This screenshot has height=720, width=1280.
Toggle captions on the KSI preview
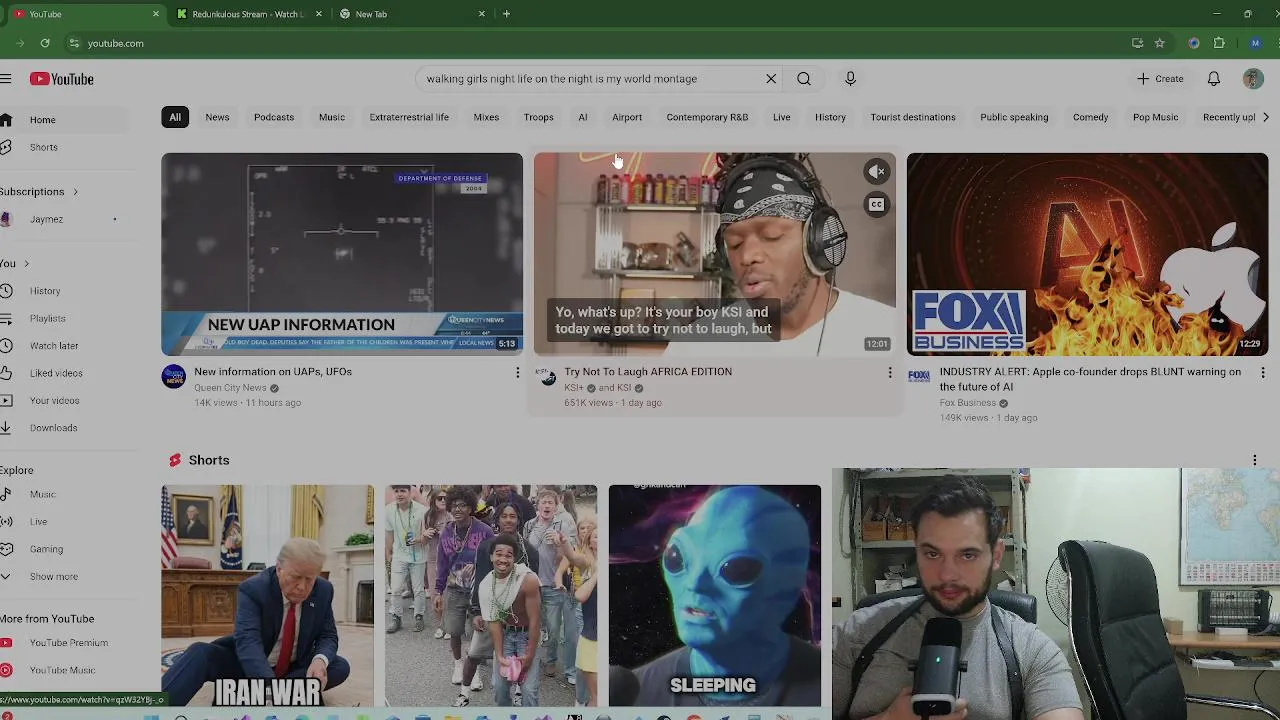click(x=876, y=205)
